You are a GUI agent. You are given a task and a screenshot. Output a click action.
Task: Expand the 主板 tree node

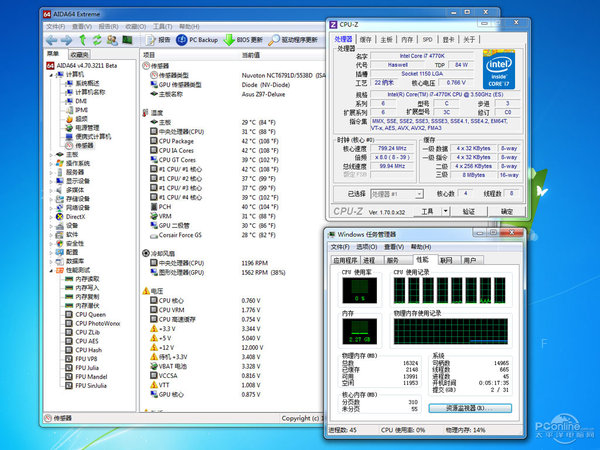(x=51, y=154)
